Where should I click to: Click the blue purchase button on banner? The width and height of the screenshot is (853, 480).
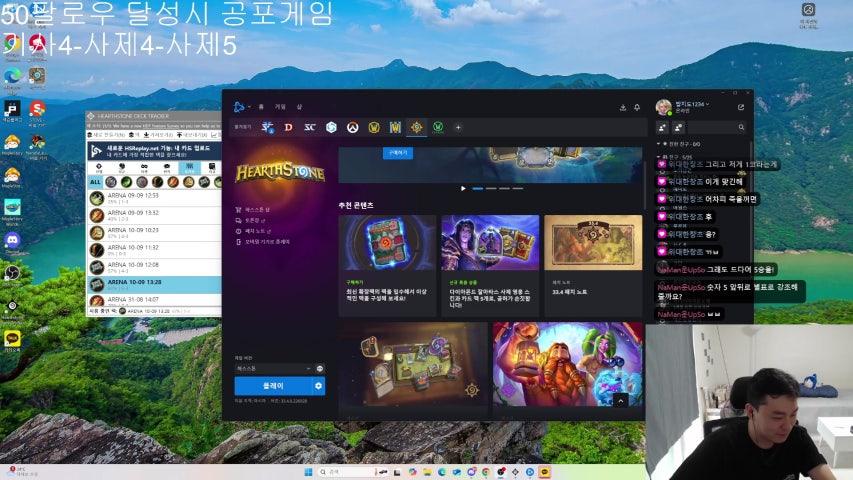point(398,153)
